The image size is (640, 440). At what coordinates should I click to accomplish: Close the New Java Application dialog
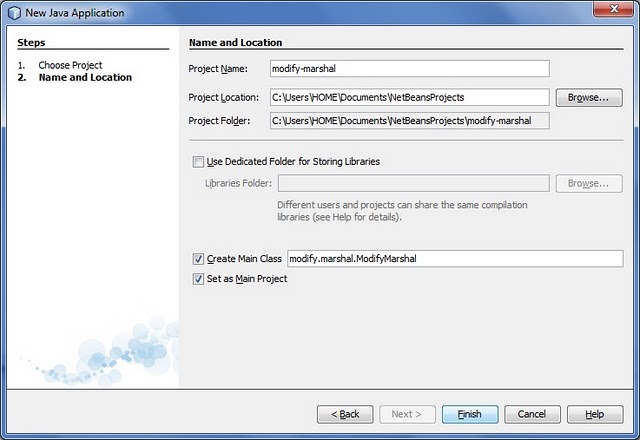(x=613, y=9)
